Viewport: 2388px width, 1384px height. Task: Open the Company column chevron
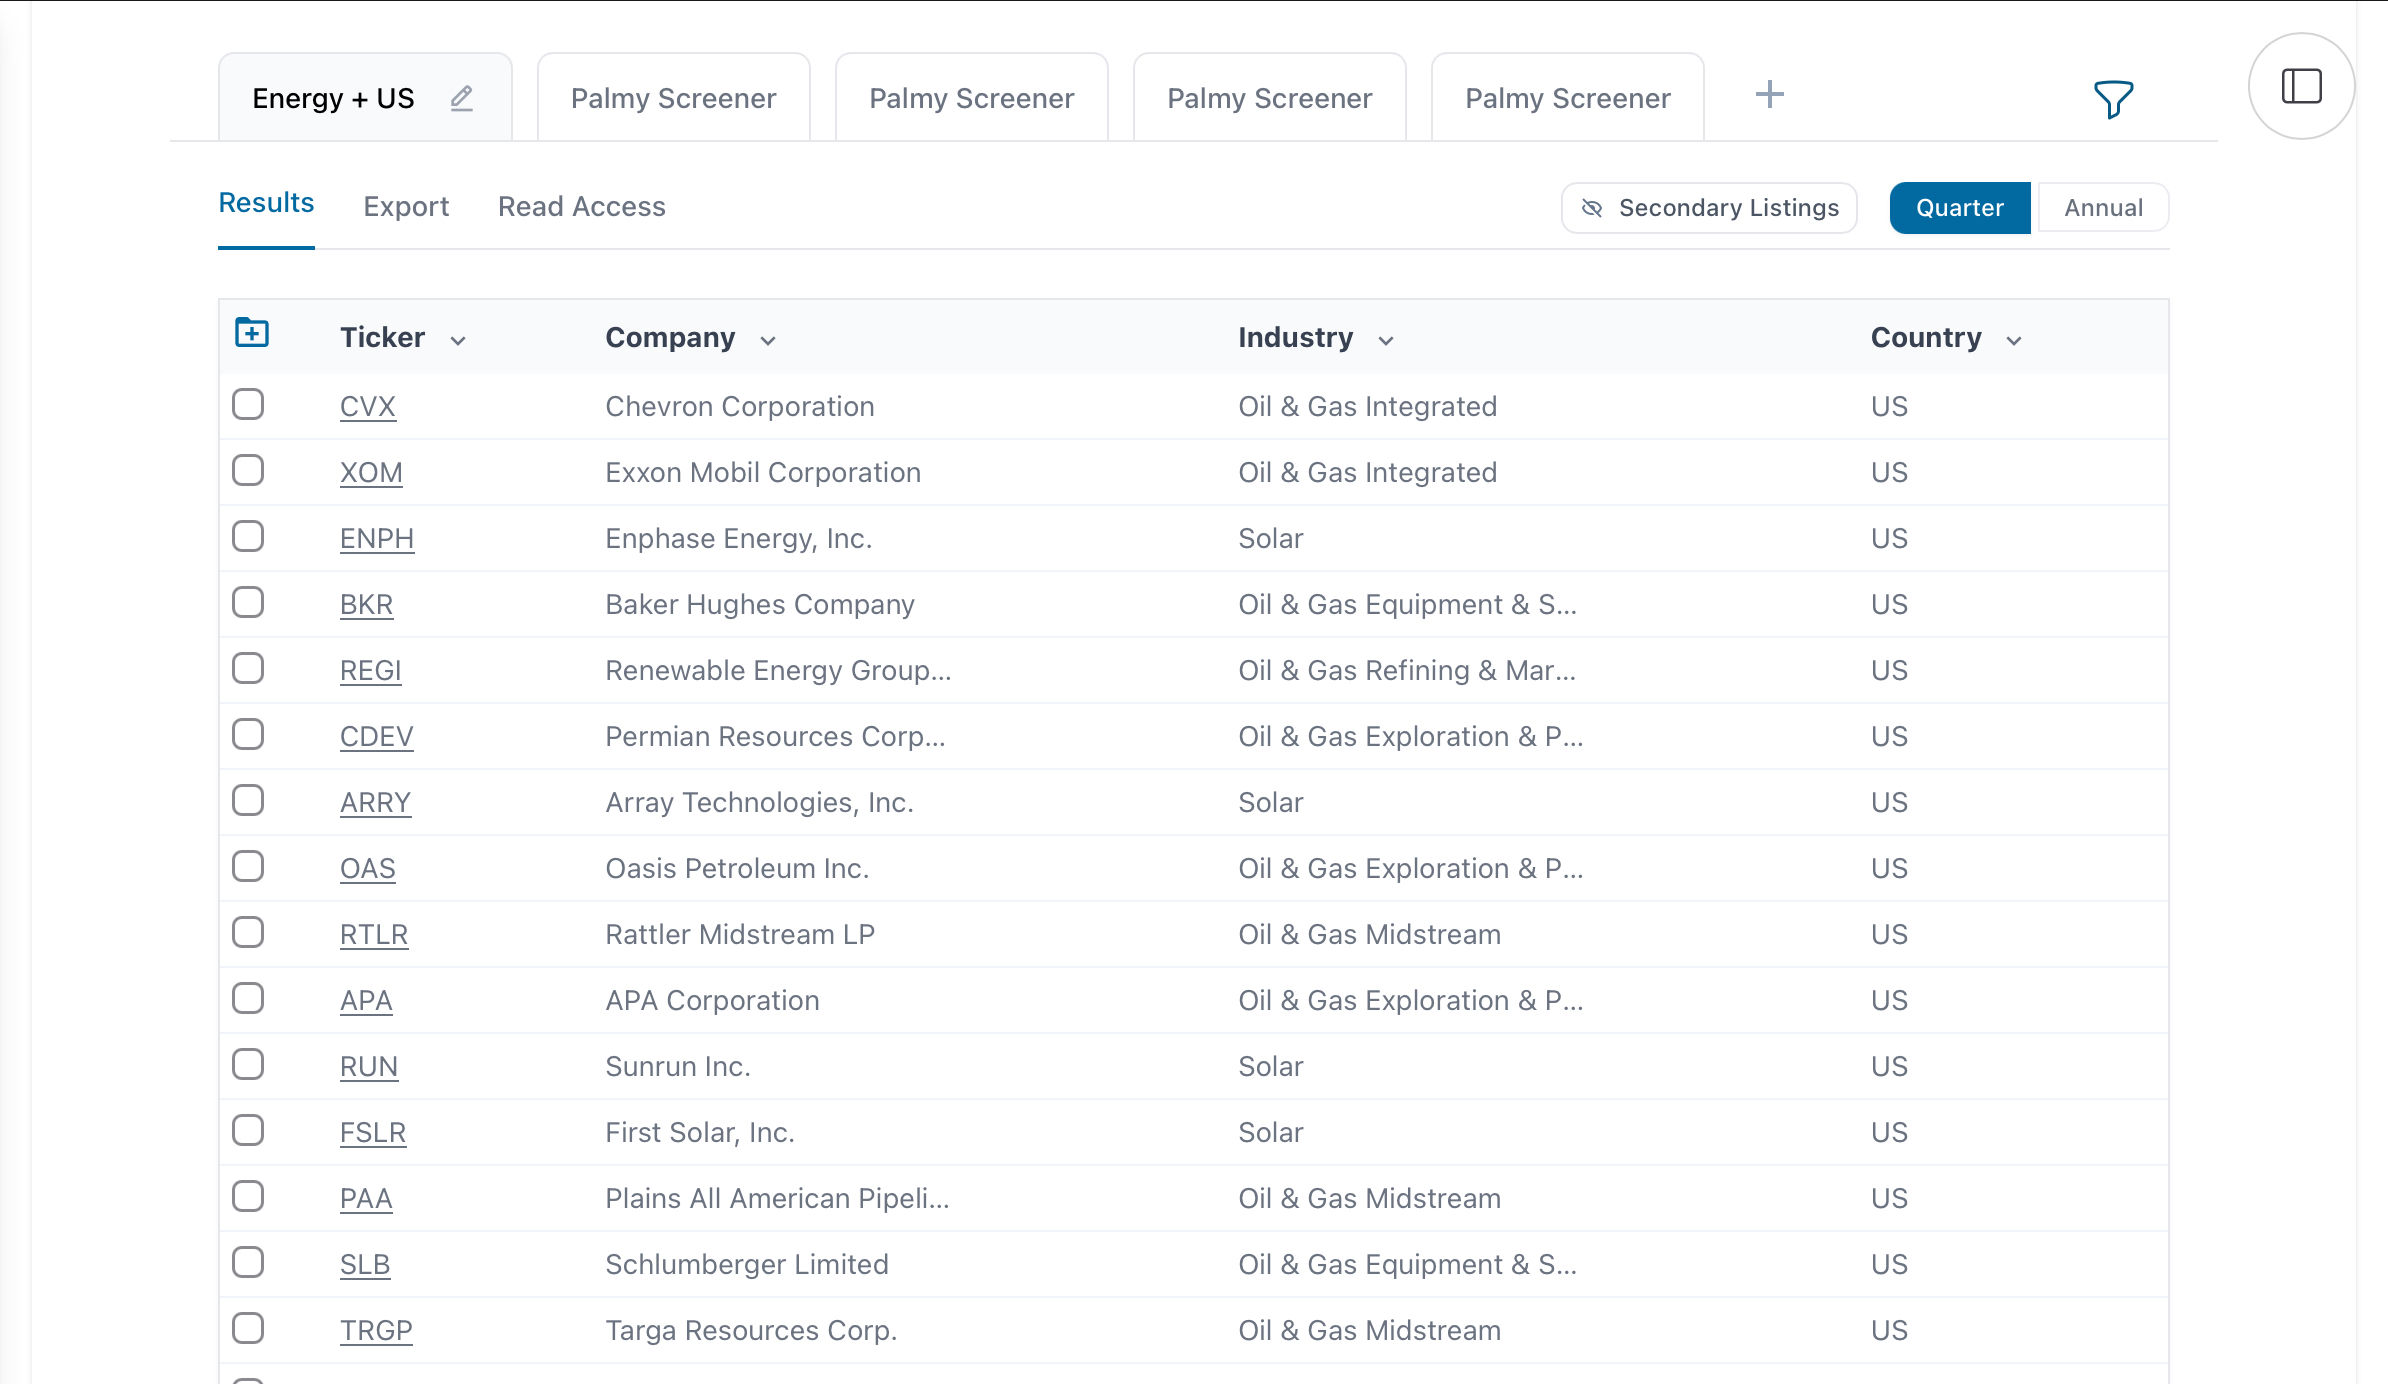click(x=768, y=341)
